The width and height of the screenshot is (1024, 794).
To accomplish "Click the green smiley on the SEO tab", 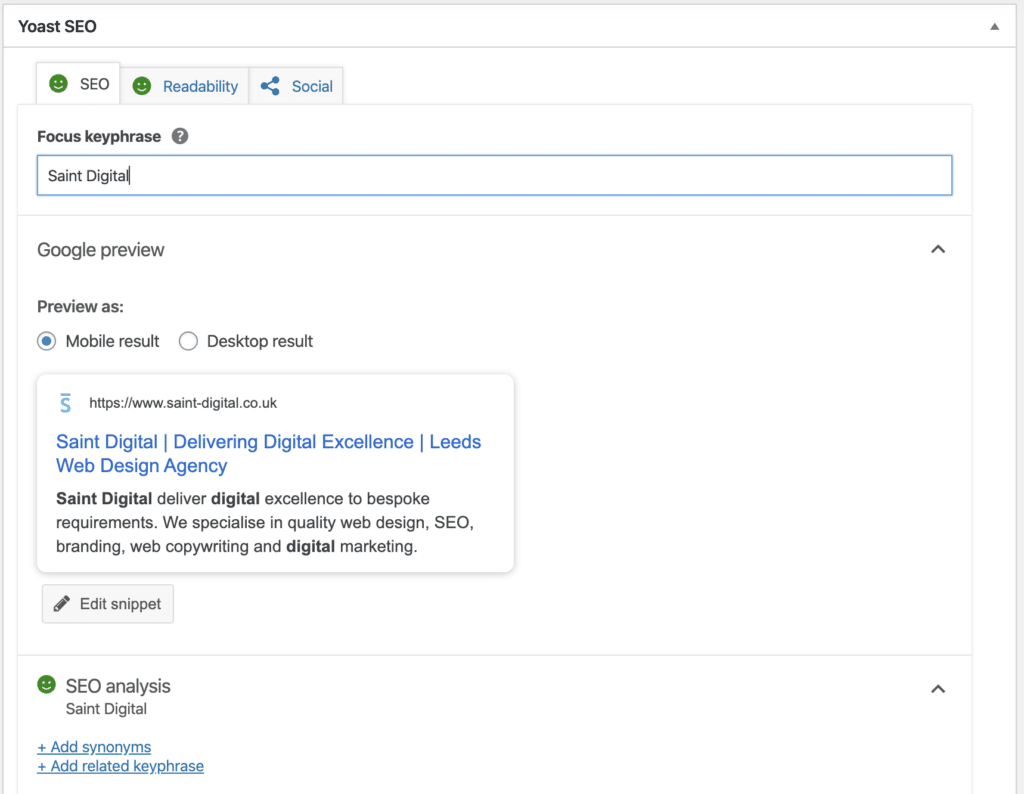I will [59, 84].
